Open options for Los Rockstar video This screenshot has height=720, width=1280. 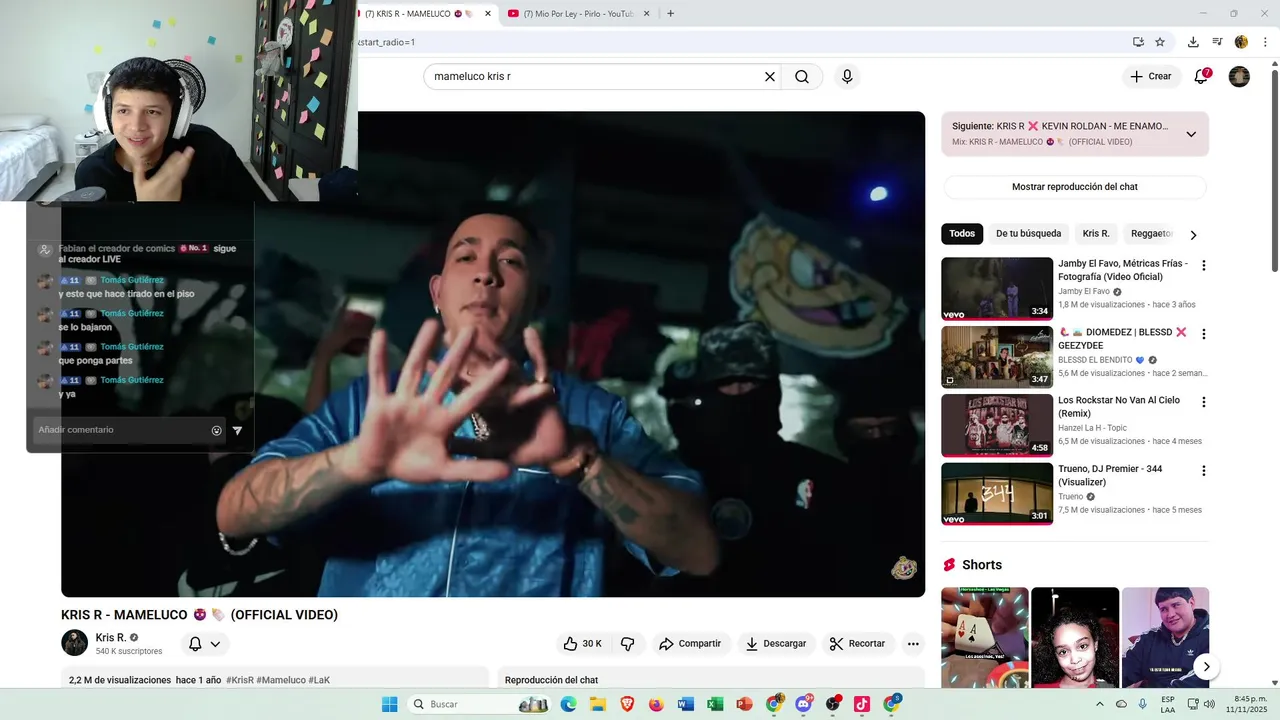1203,402
